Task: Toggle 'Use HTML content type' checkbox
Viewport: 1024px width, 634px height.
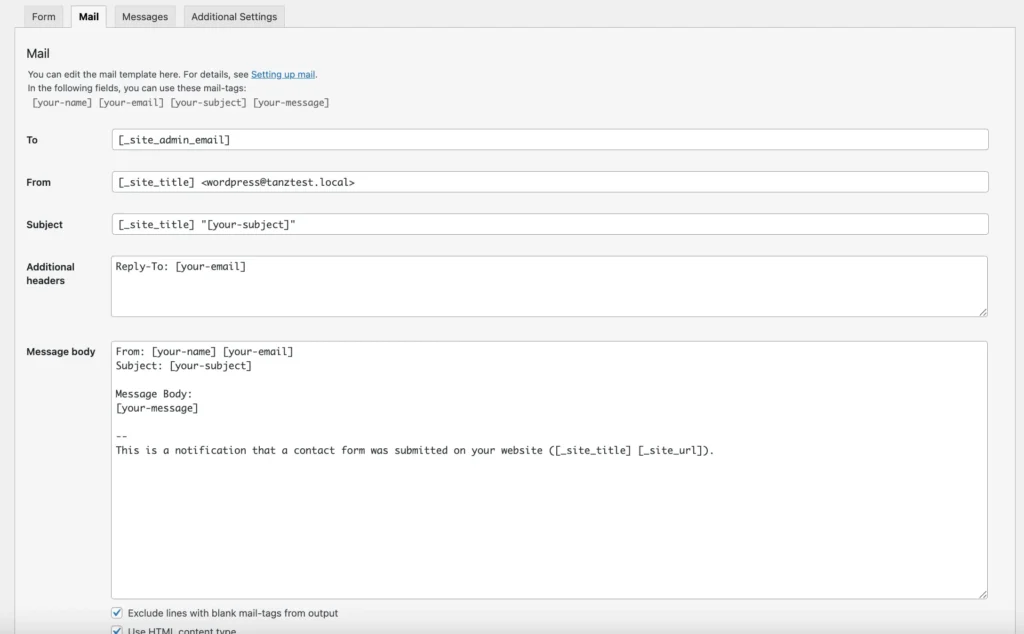Action: pos(117,630)
